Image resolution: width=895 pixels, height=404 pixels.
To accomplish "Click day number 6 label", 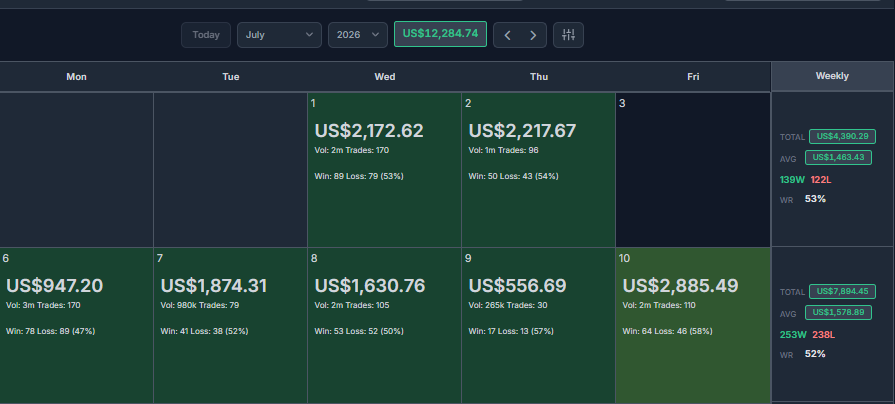I will tap(6, 258).
